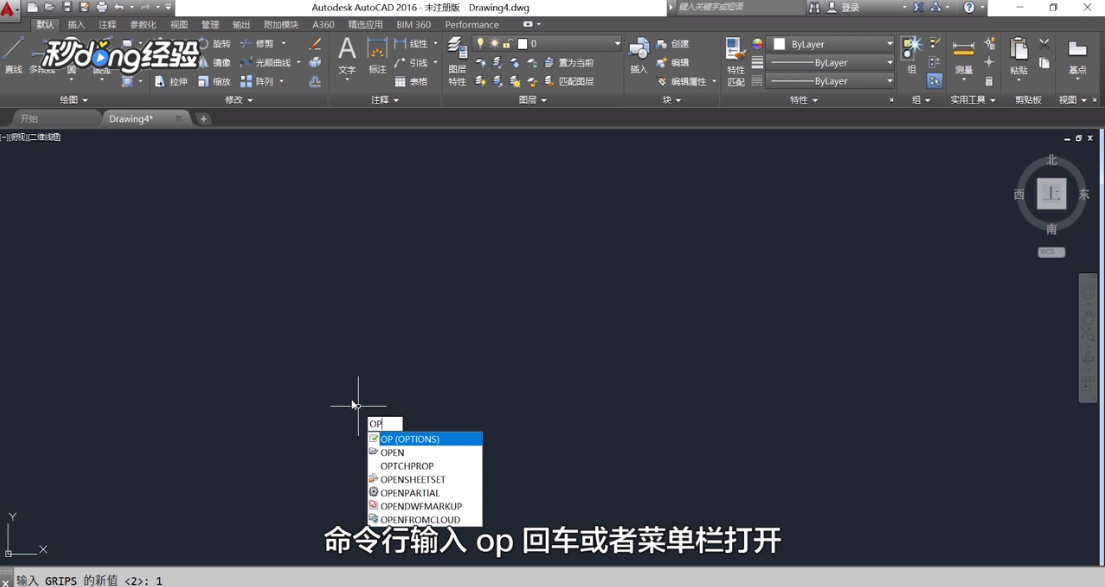Switch to the 管理 (Manage) ribbon tab
The image size is (1105, 587).
[210, 25]
